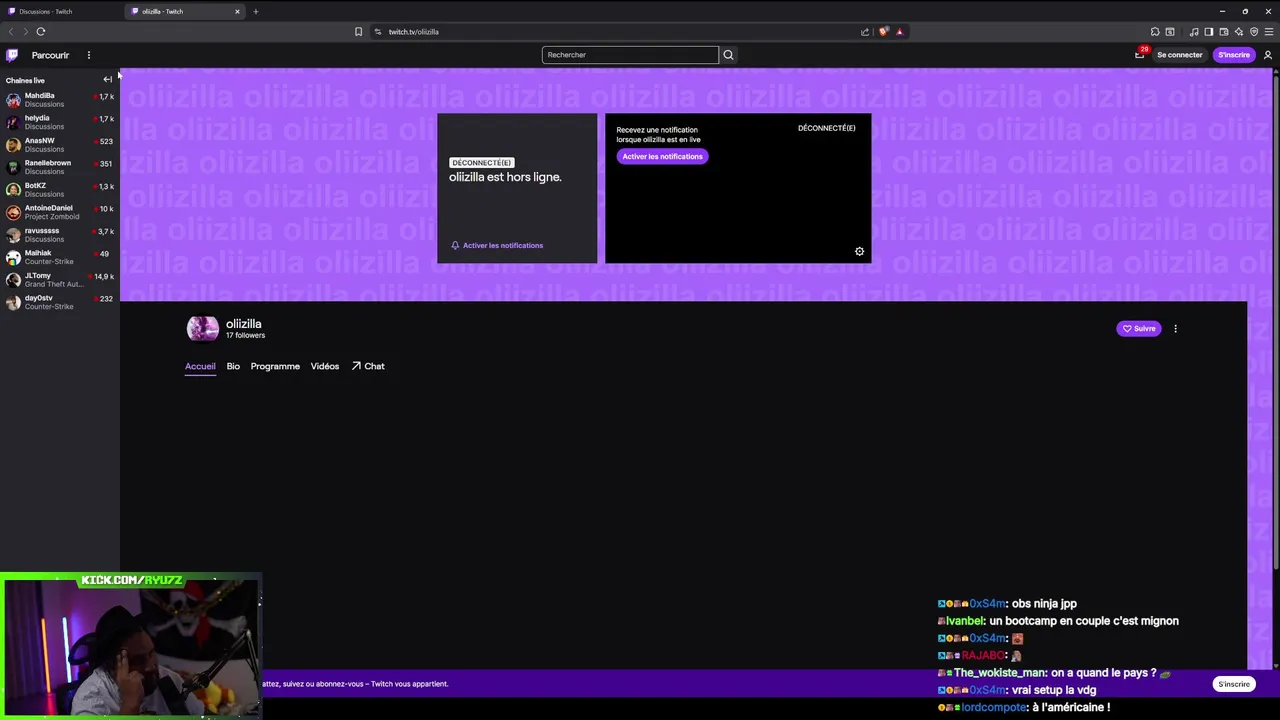Go forward in browser history
The height and width of the screenshot is (720, 1280).
25,31
